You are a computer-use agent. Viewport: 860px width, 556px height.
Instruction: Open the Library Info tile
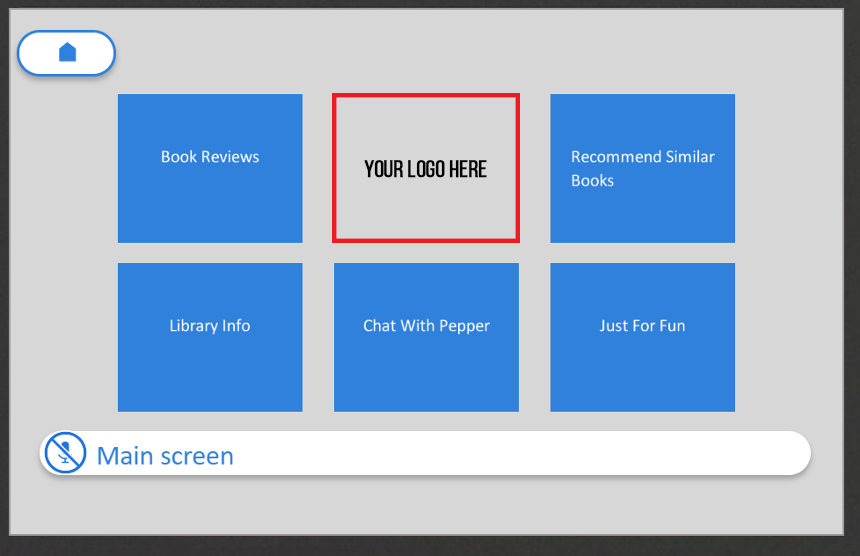point(210,337)
